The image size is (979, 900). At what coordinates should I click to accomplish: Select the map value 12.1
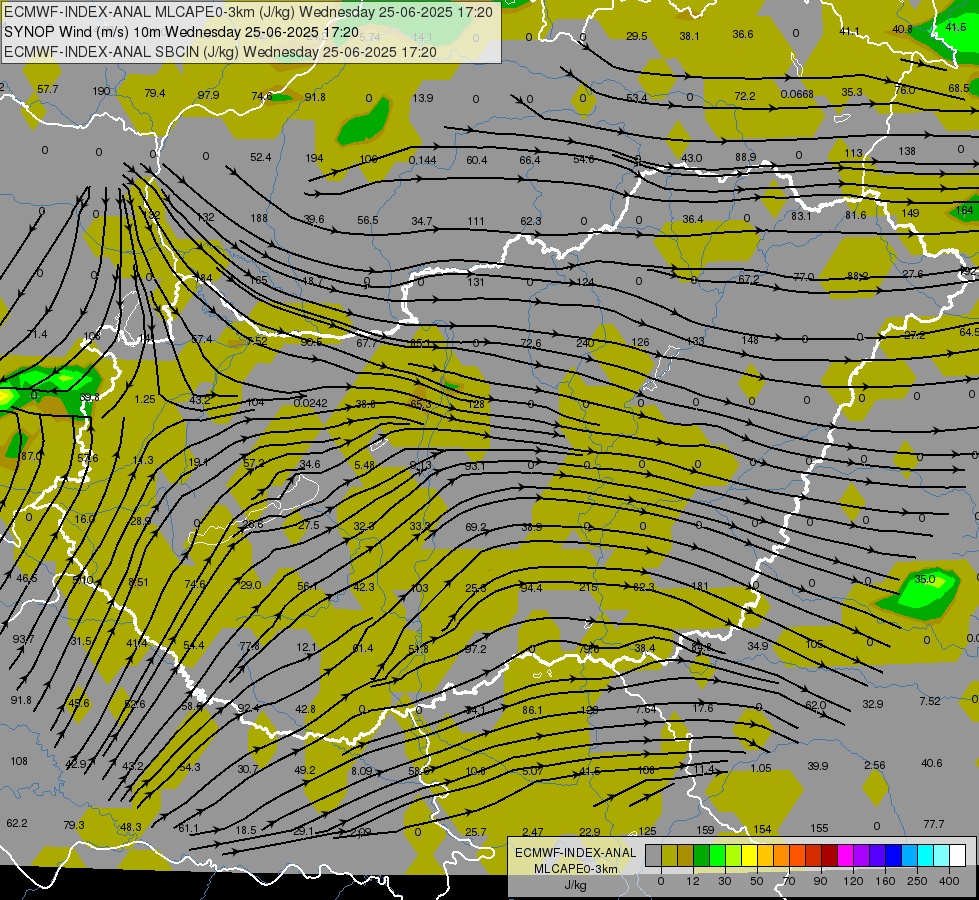tap(306, 647)
